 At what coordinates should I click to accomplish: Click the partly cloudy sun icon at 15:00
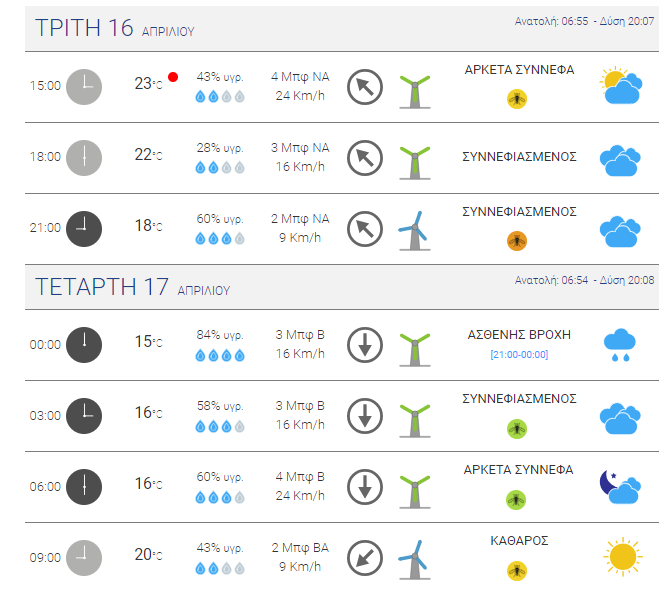tap(621, 86)
